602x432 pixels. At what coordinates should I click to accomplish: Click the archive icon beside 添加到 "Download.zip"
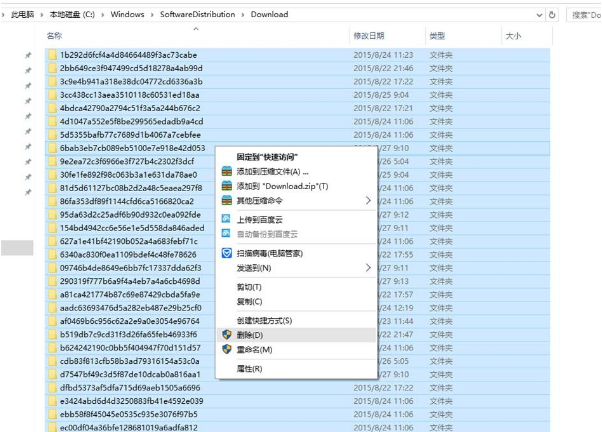tap(226, 186)
